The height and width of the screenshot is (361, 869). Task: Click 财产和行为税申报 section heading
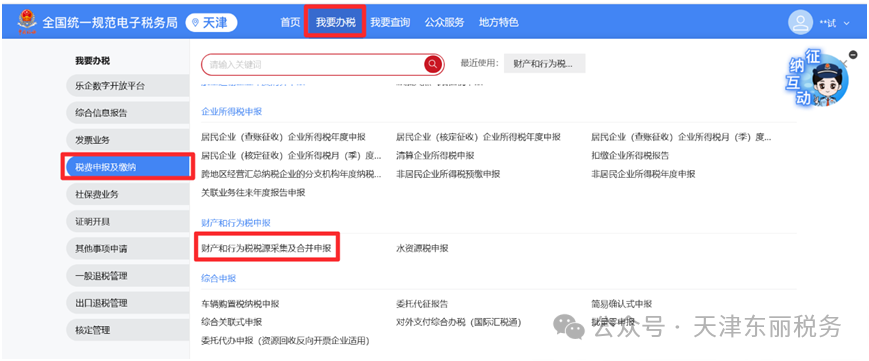pos(236,222)
